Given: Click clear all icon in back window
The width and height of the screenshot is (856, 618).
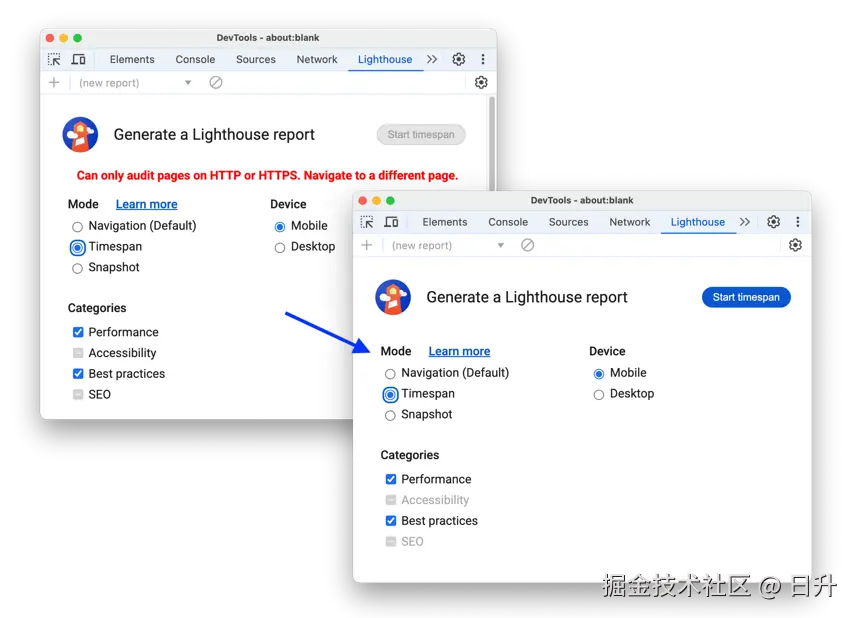Looking at the screenshot, I should (x=216, y=82).
